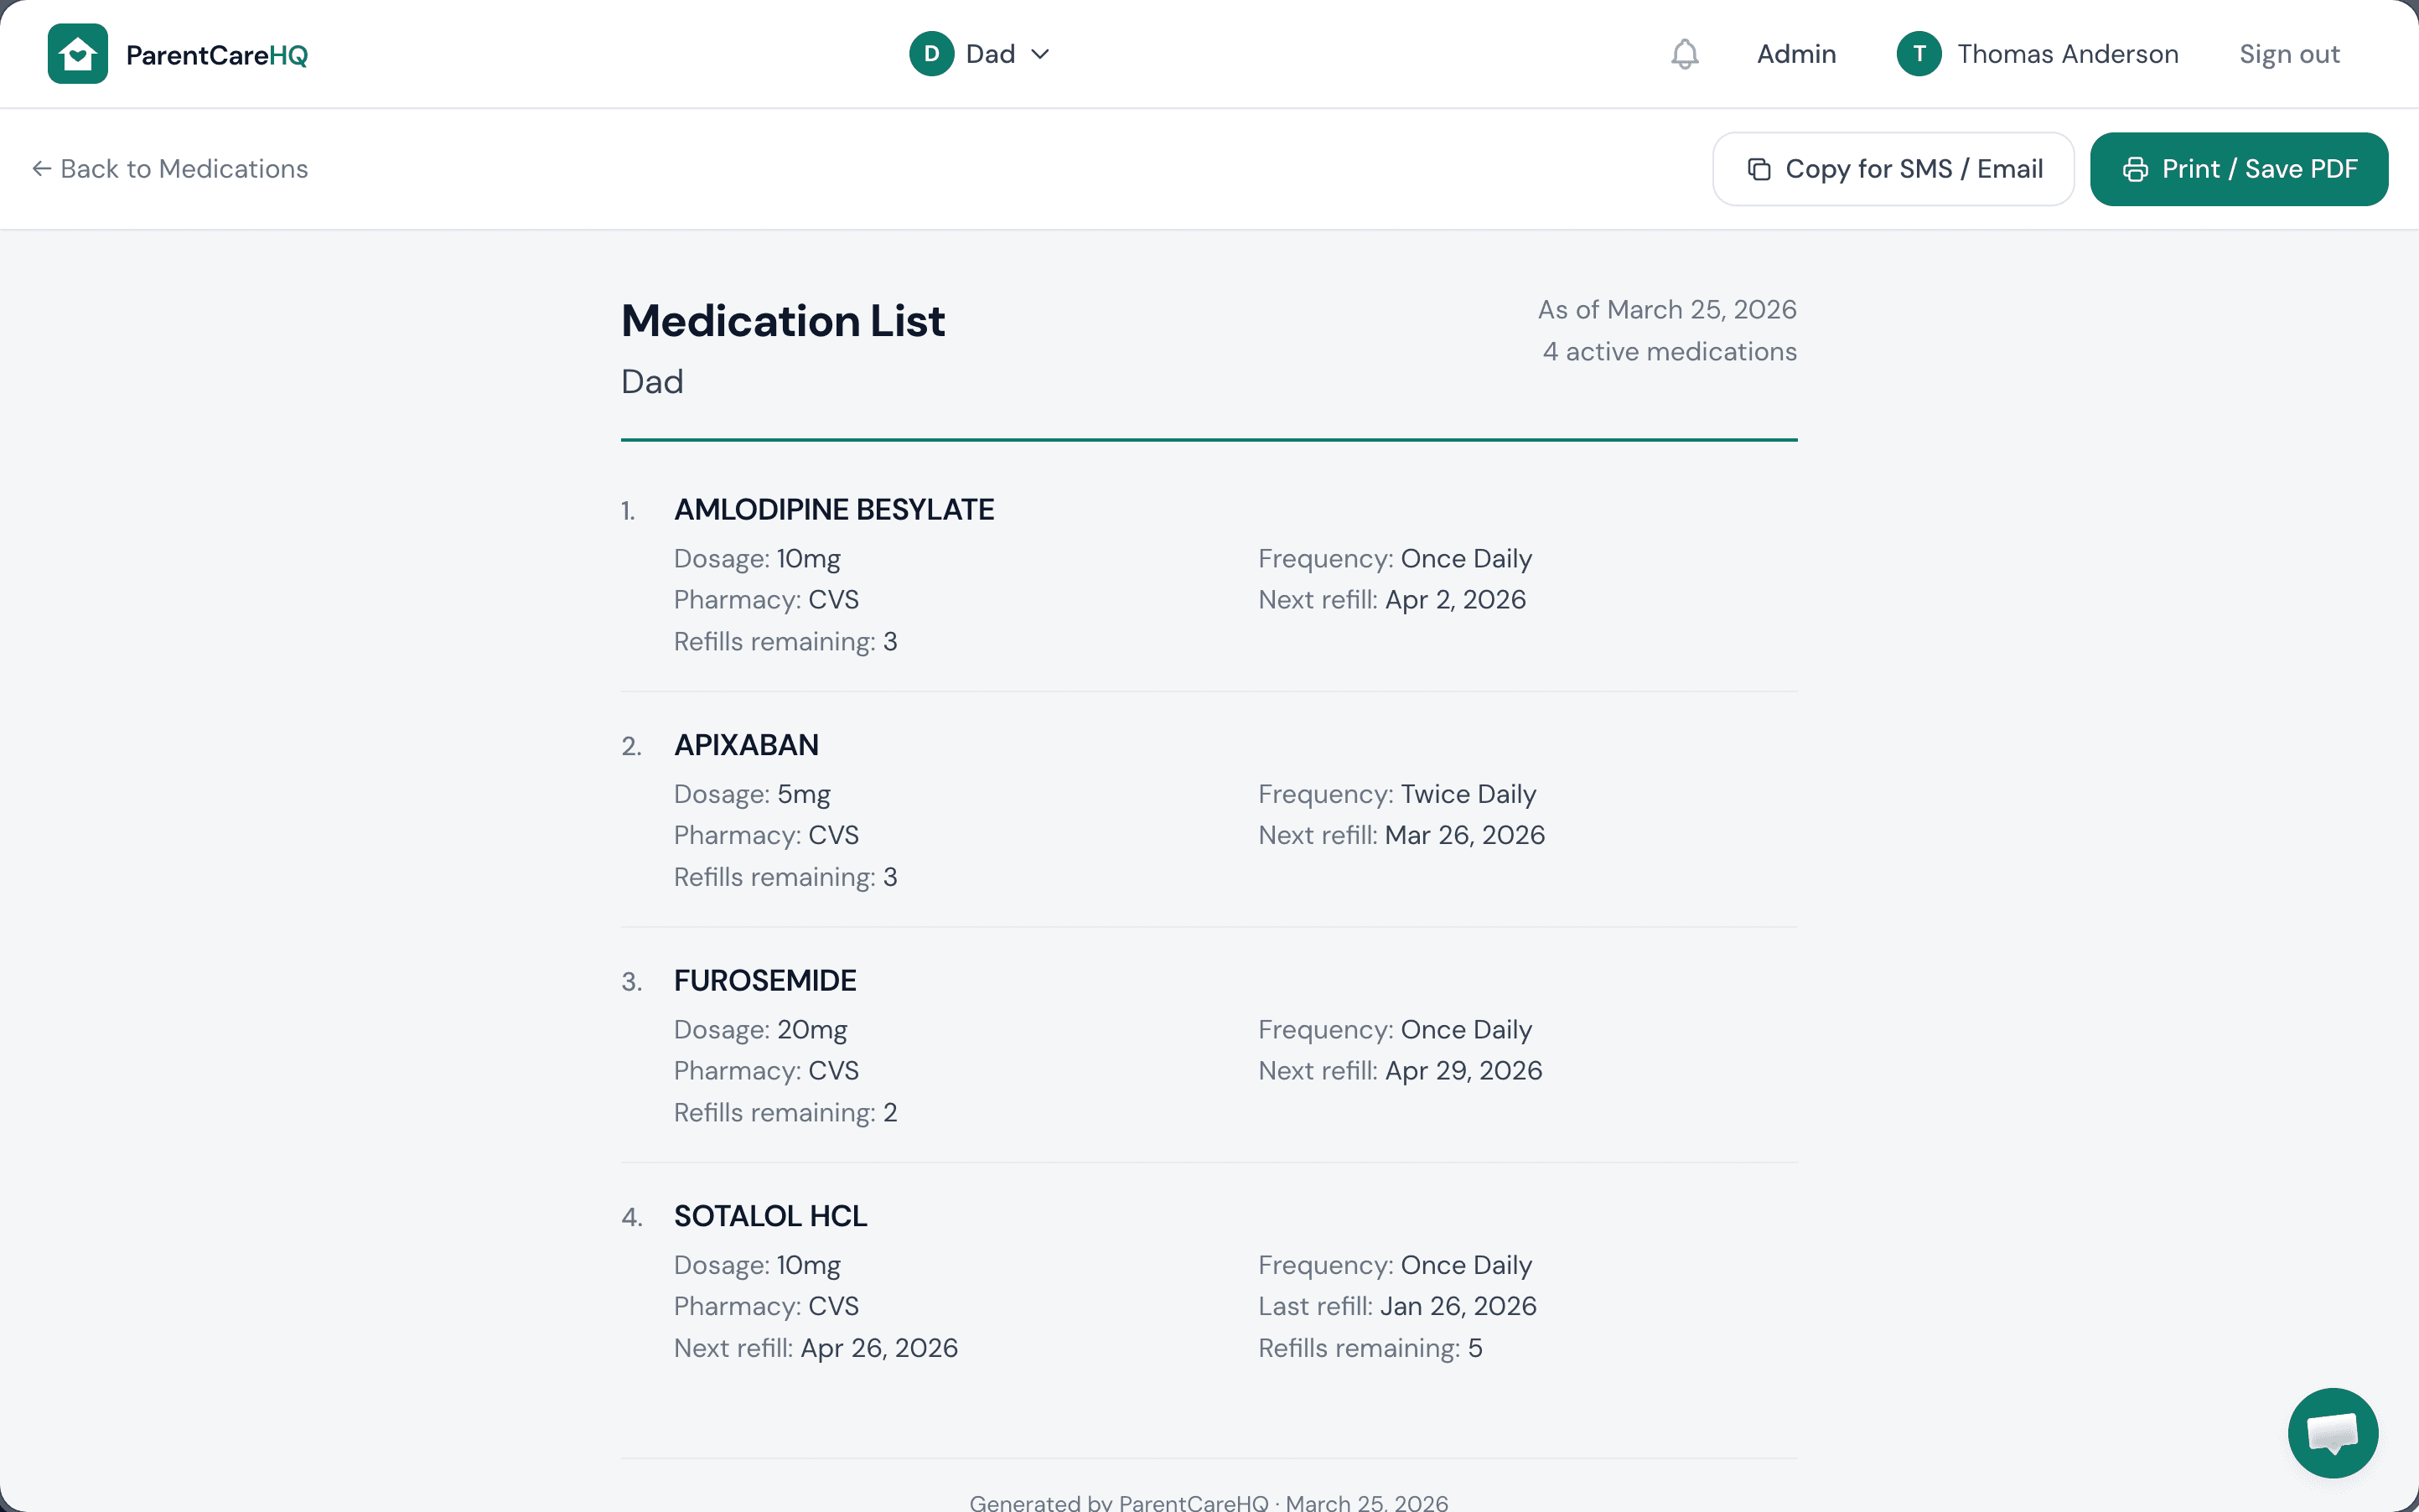The image size is (2419, 1512).
Task: Select the APIXABAN medication entry
Action: click(745, 744)
